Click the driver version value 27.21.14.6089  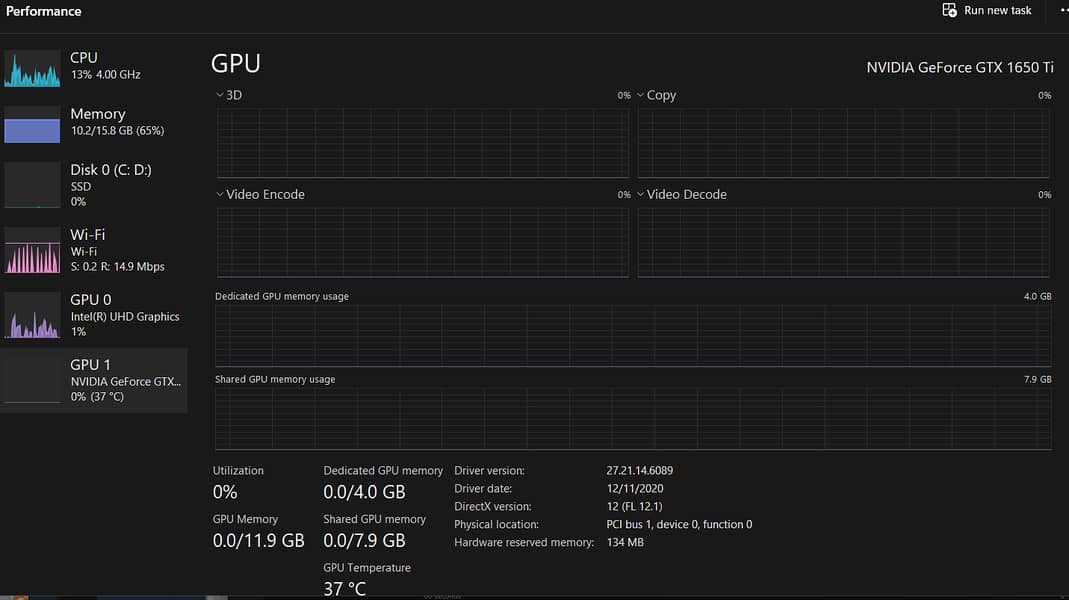(x=640, y=471)
